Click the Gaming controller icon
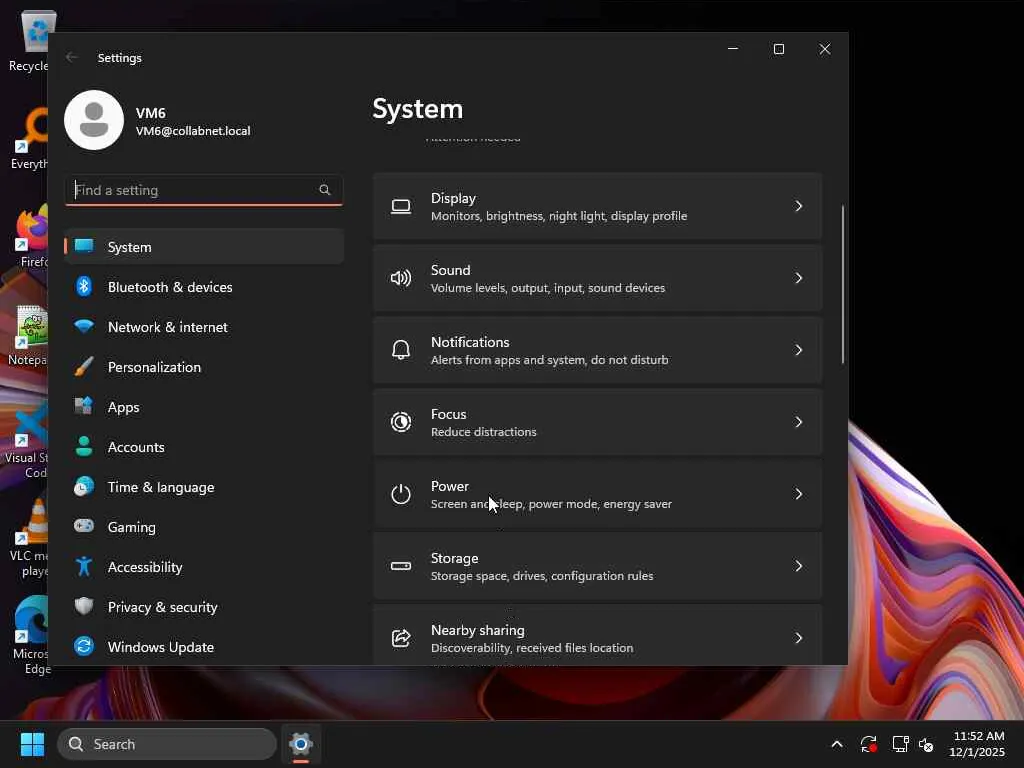 [84, 527]
